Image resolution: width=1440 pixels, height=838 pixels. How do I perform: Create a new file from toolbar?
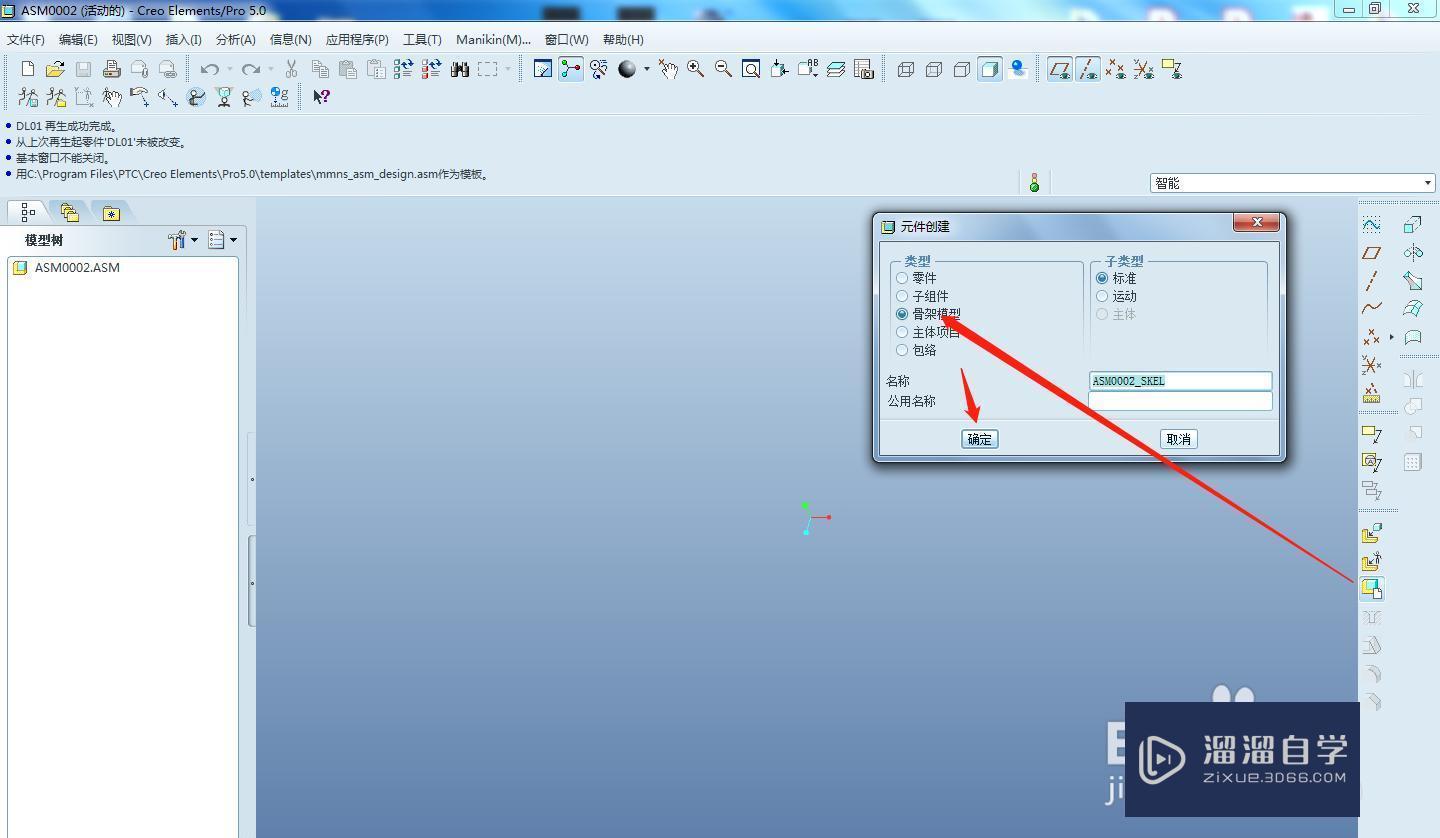(27, 69)
